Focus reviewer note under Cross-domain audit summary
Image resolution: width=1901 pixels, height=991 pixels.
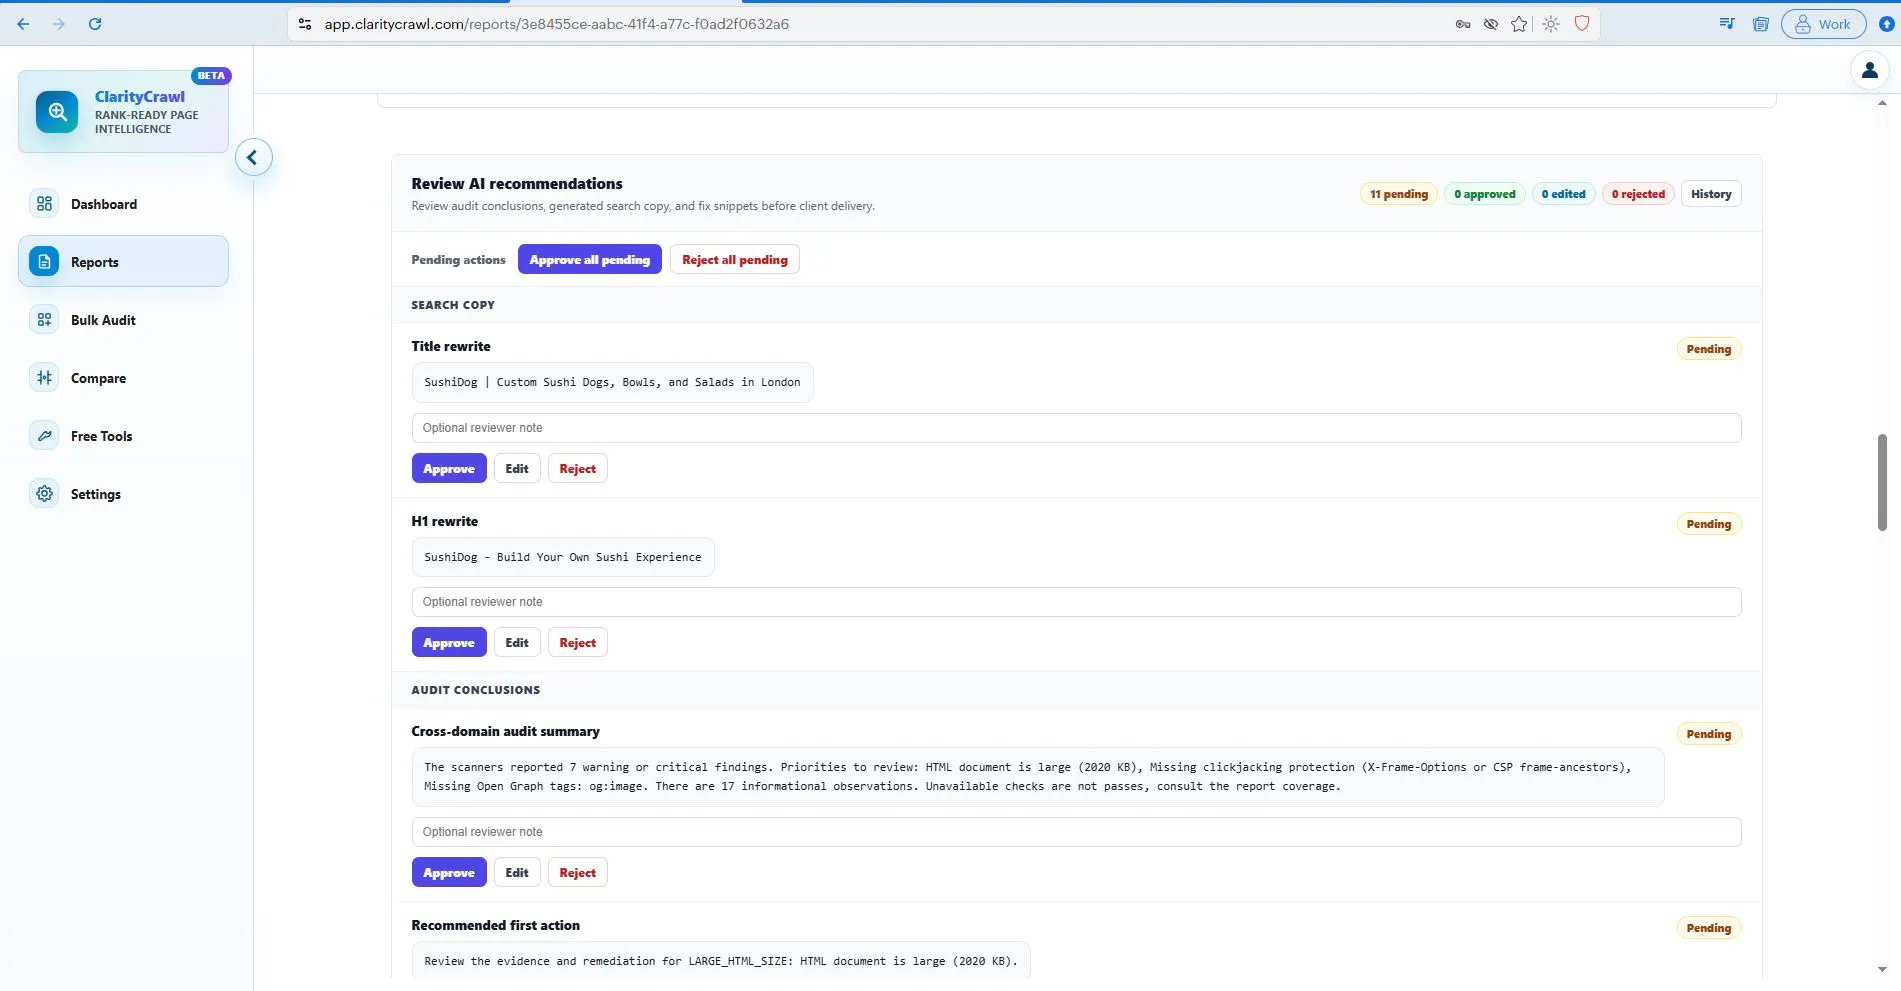click(1076, 832)
